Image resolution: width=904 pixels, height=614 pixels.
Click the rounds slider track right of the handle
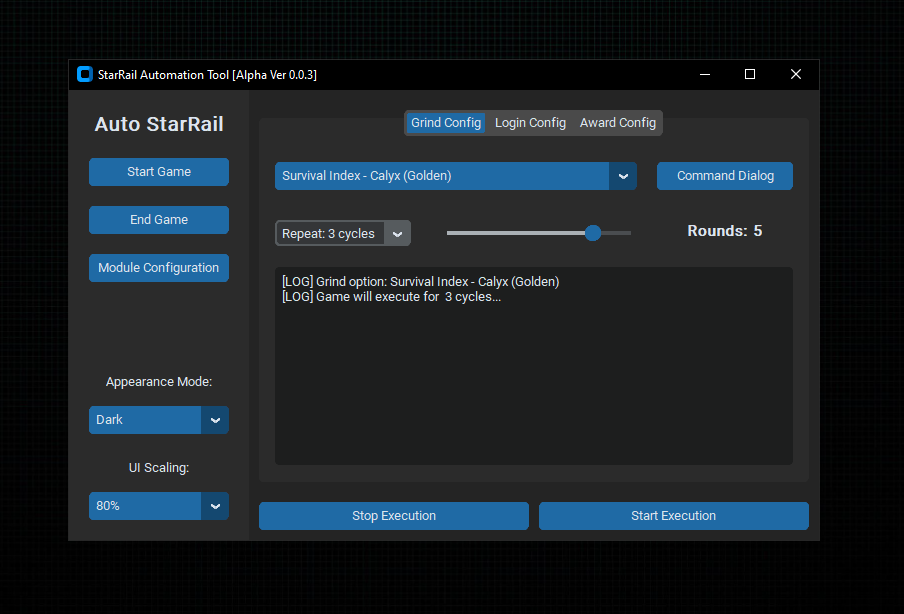tap(616, 233)
